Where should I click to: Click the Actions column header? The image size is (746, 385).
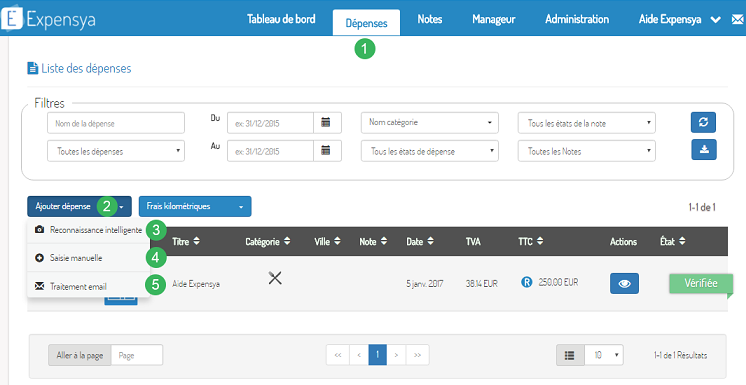click(x=623, y=242)
